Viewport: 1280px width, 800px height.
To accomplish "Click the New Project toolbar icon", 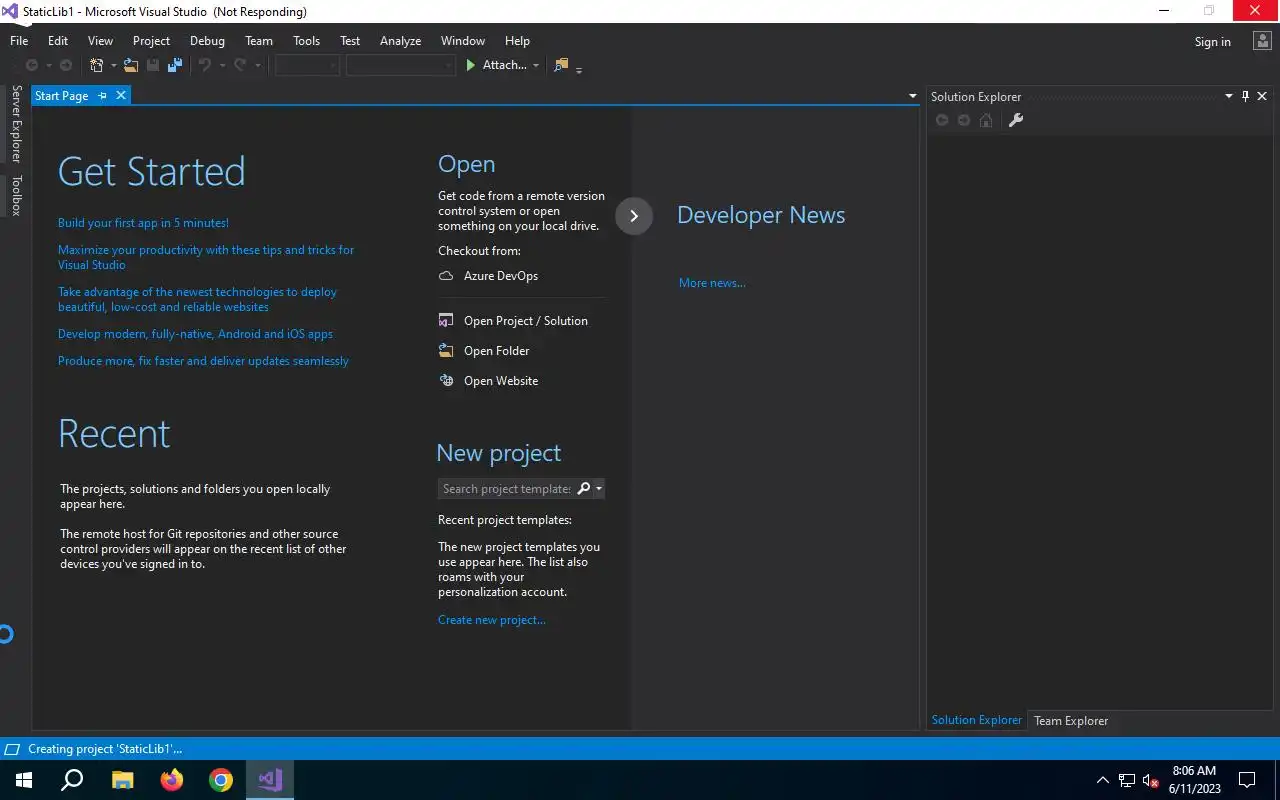I will [97, 65].
